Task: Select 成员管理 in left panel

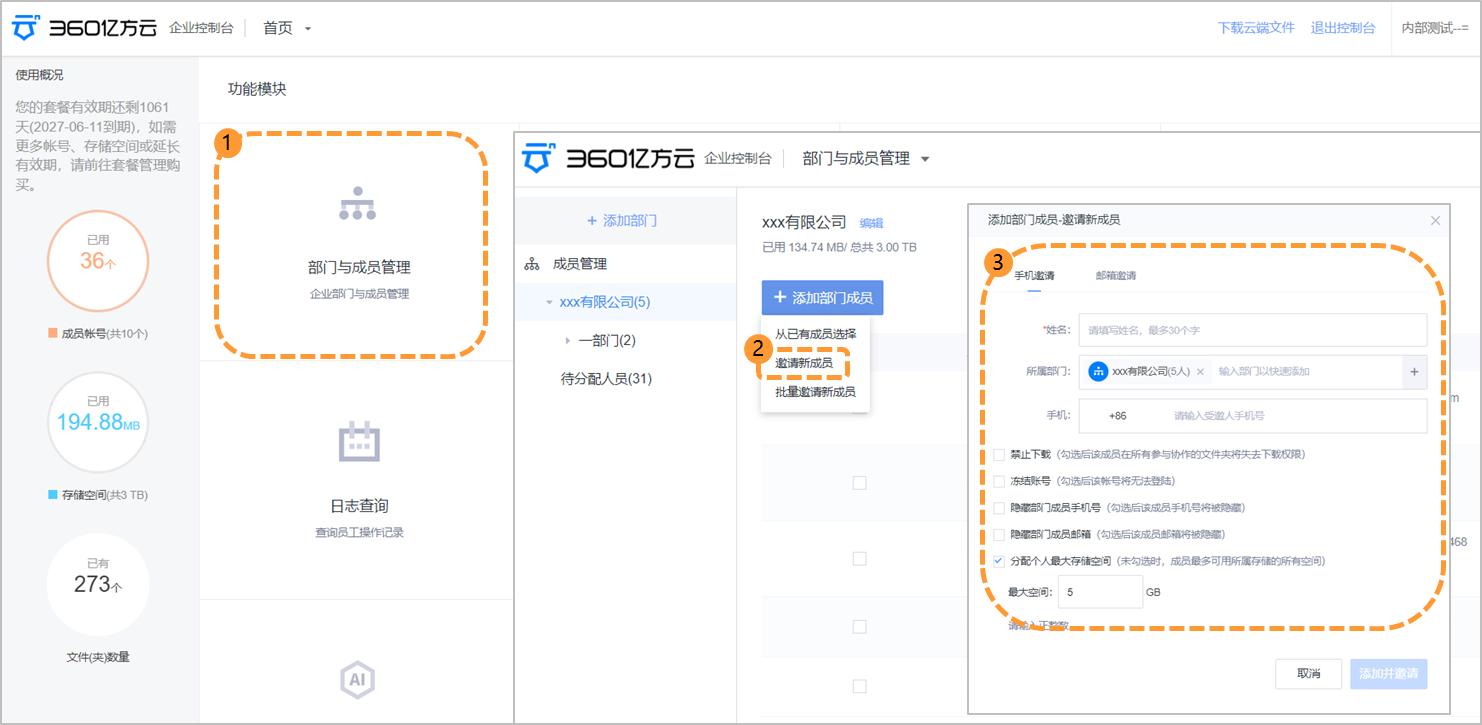Action: tap(580, 264)
